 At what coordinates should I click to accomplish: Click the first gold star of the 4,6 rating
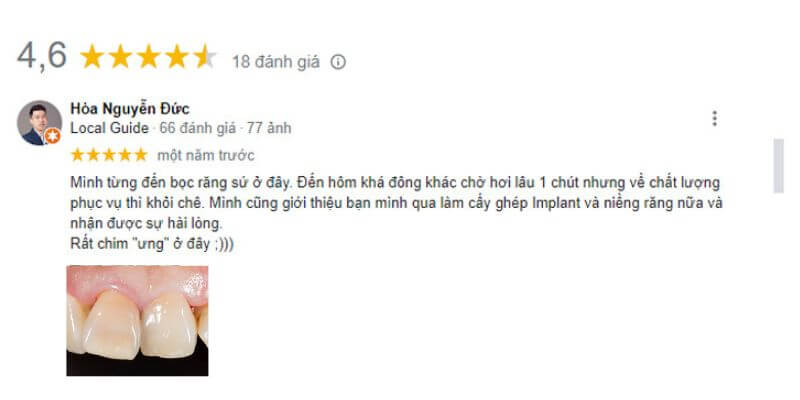tap(92, 56)
